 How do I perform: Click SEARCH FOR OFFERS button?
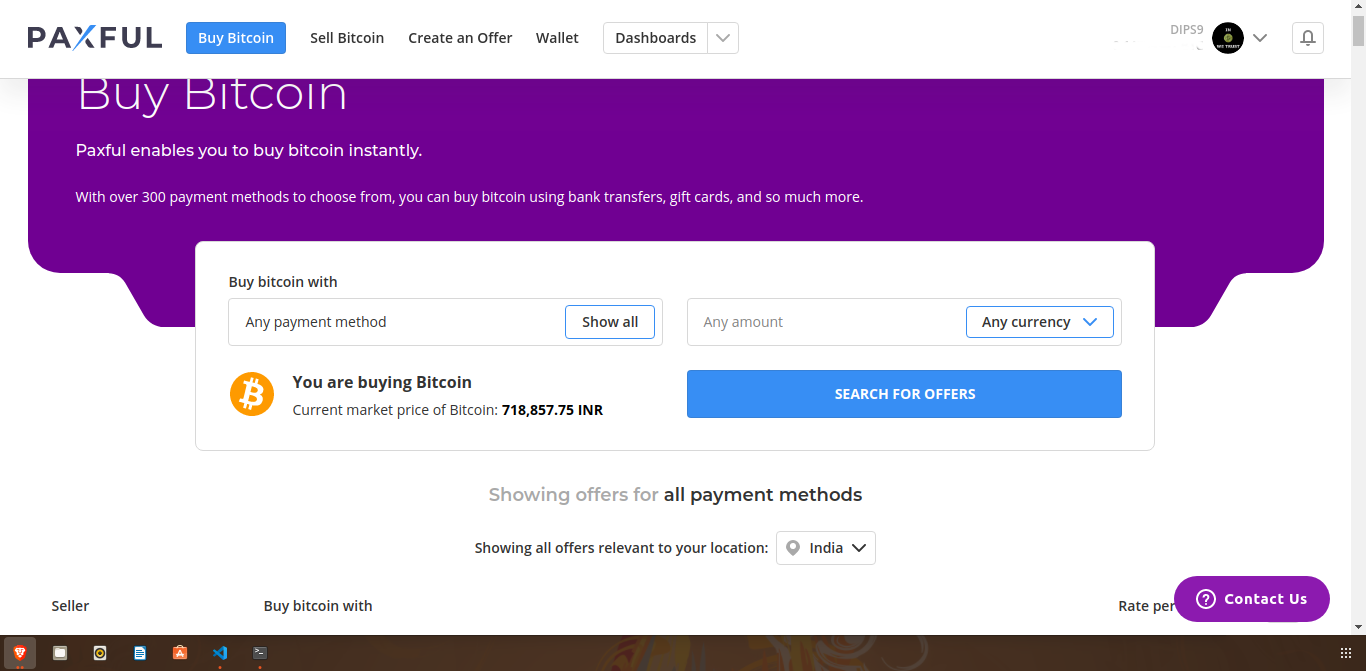[904, 394]
